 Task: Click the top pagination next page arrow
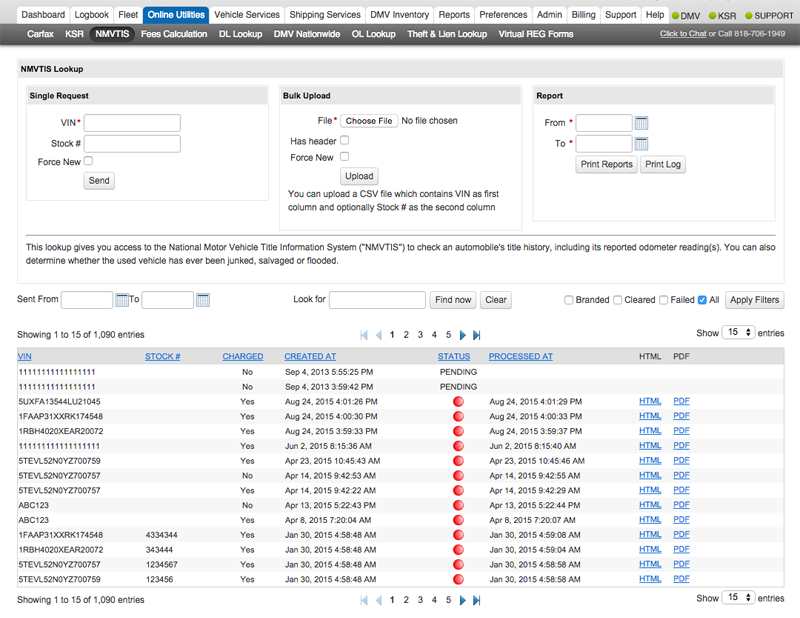click(463, 335)
